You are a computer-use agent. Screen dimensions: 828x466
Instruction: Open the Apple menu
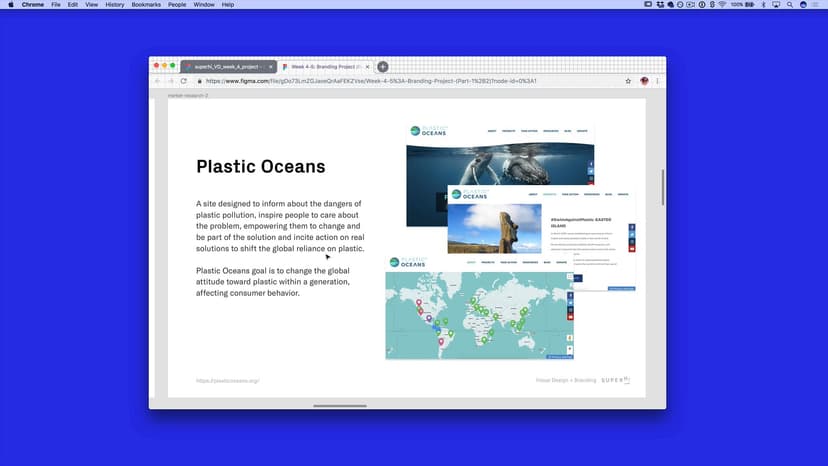(x=9, y=5)
